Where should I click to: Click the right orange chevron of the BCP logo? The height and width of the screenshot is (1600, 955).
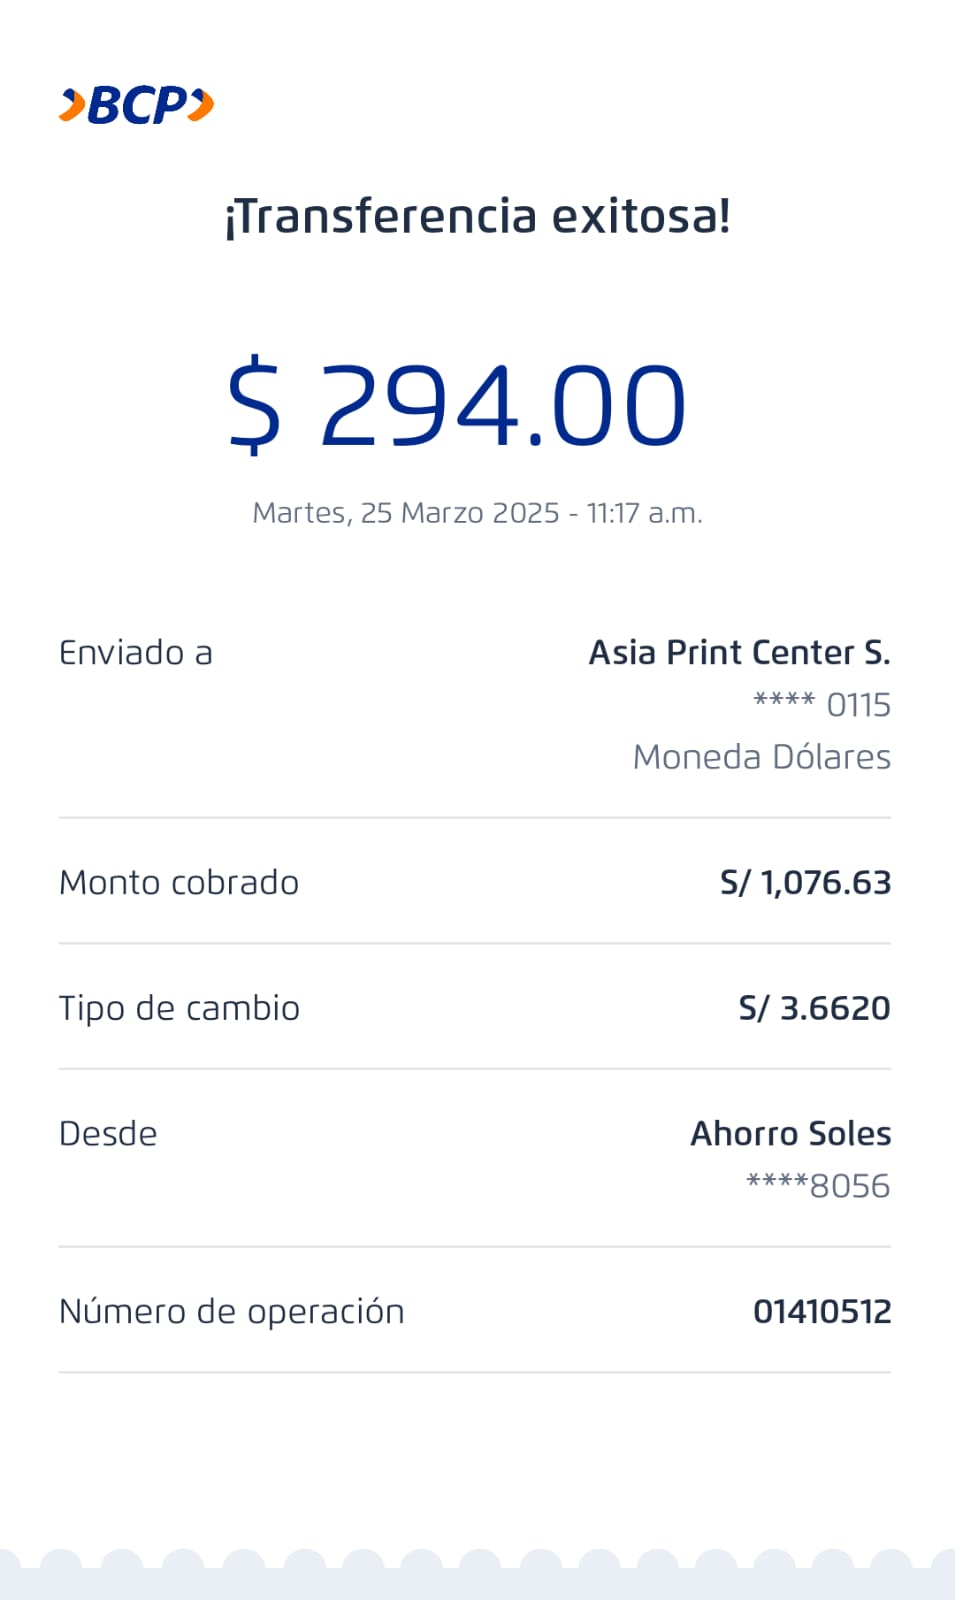tap(201, 105)
